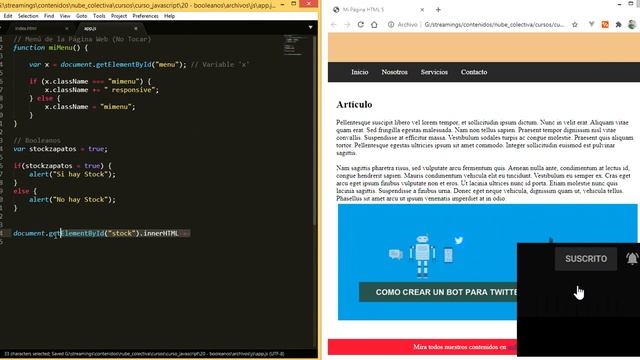Screen dimensions: 640x360
Task: Click the '// Booleanos' comment line
Action: (37, 140)
